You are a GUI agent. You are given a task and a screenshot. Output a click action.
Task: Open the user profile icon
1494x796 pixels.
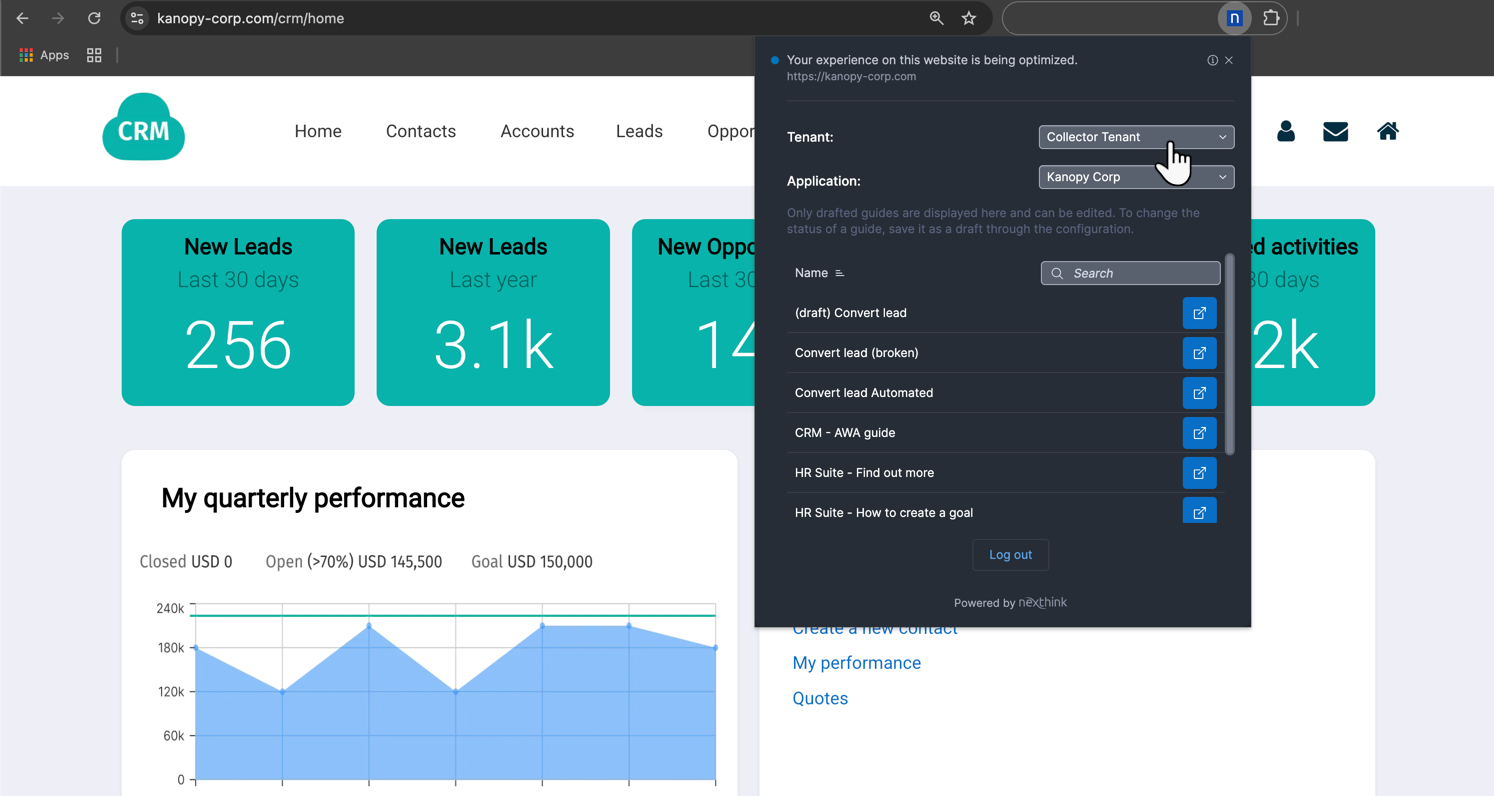[x=1285, y=131]
